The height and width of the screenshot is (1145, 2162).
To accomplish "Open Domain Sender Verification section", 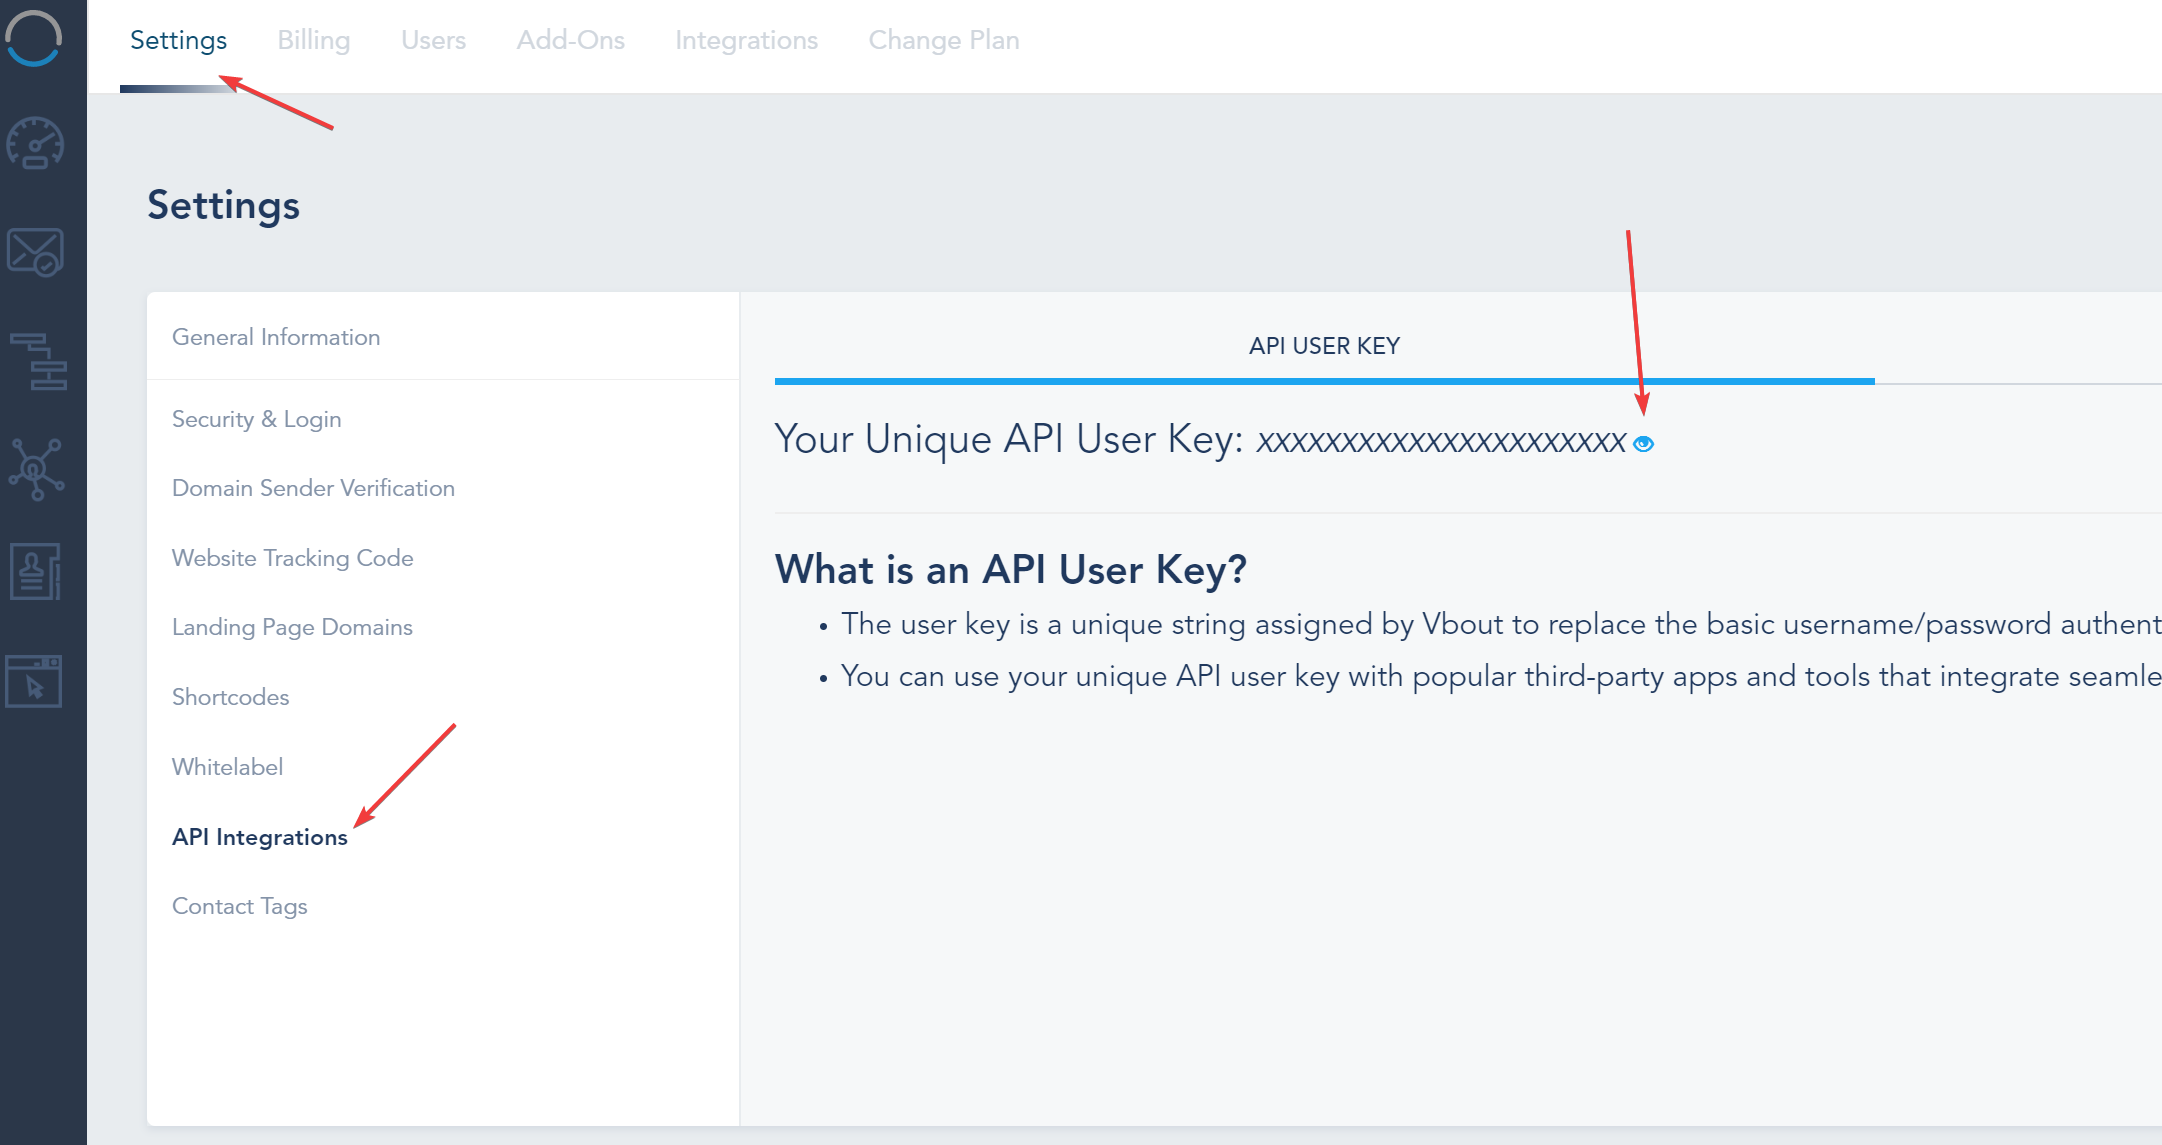I will [313, 488].
